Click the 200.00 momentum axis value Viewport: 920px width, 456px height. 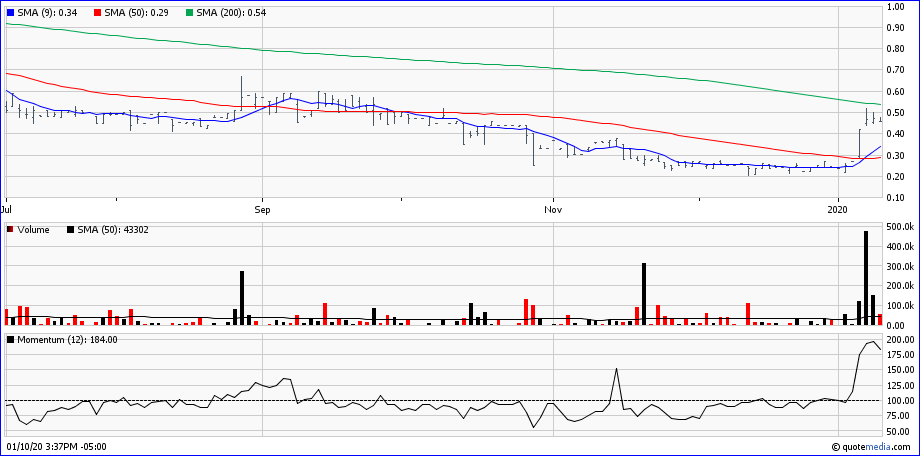900,340
